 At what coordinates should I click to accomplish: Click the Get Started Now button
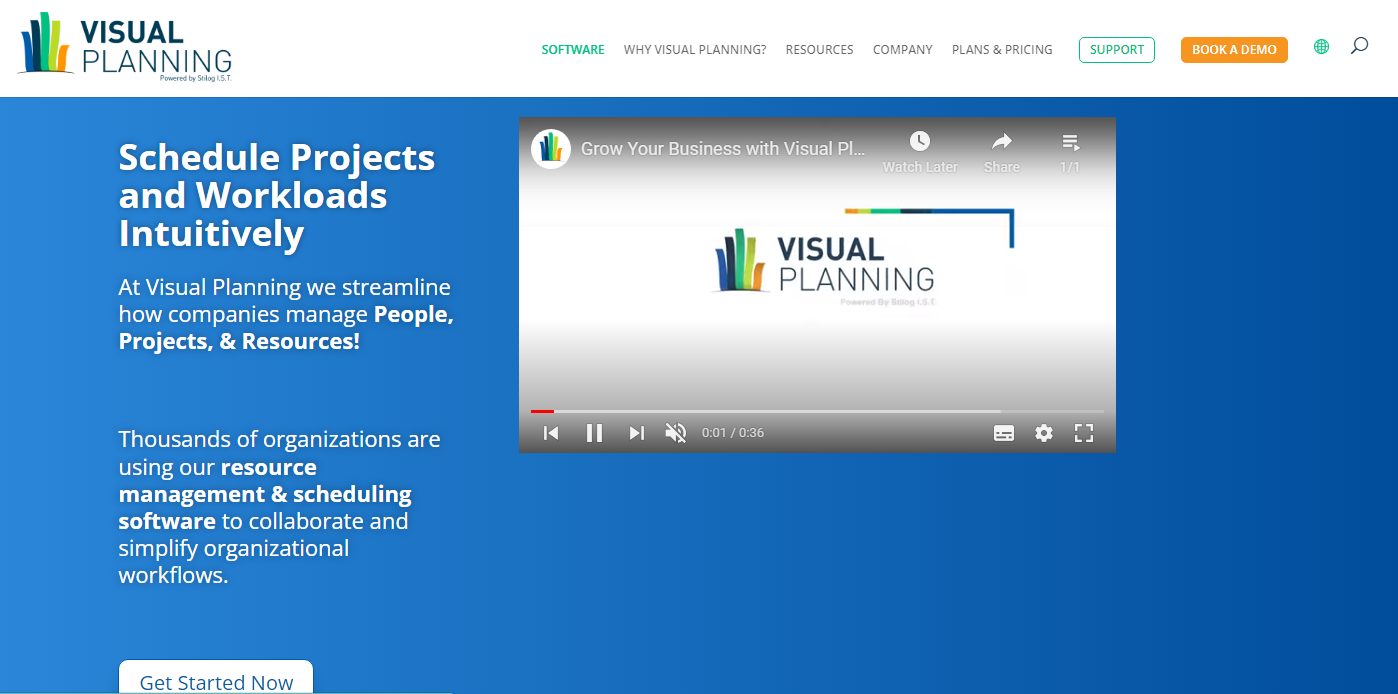point(216,677)
